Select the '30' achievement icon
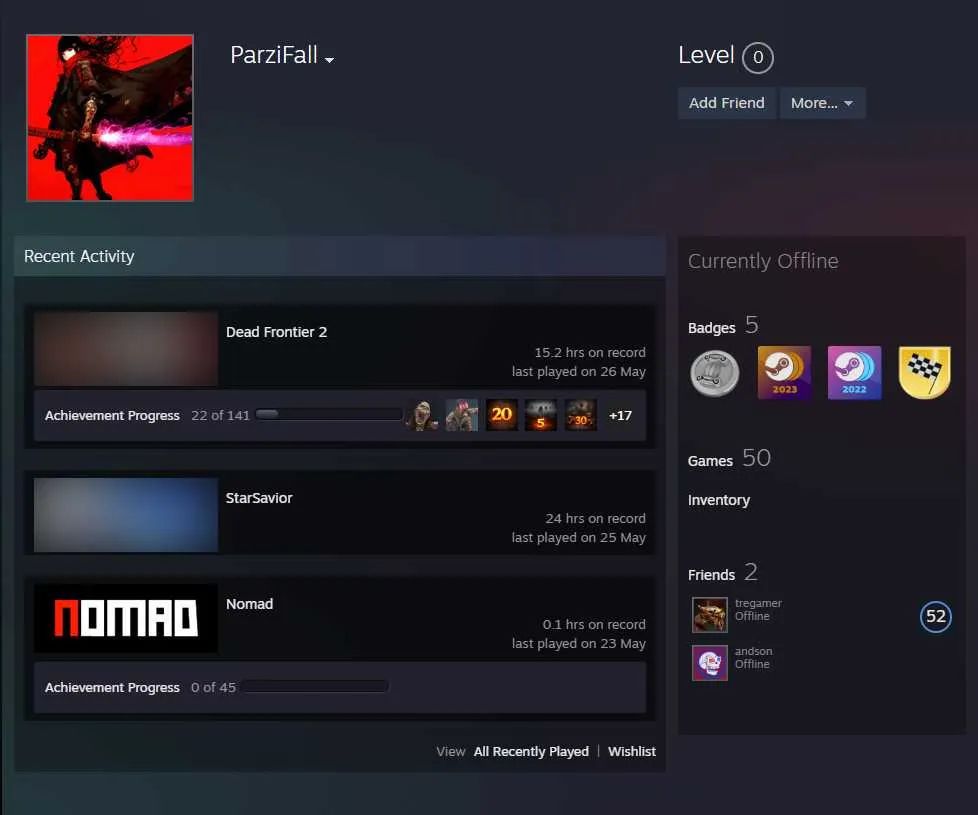The width and height of the screenshot is (978, 815). tap(581, 415)
